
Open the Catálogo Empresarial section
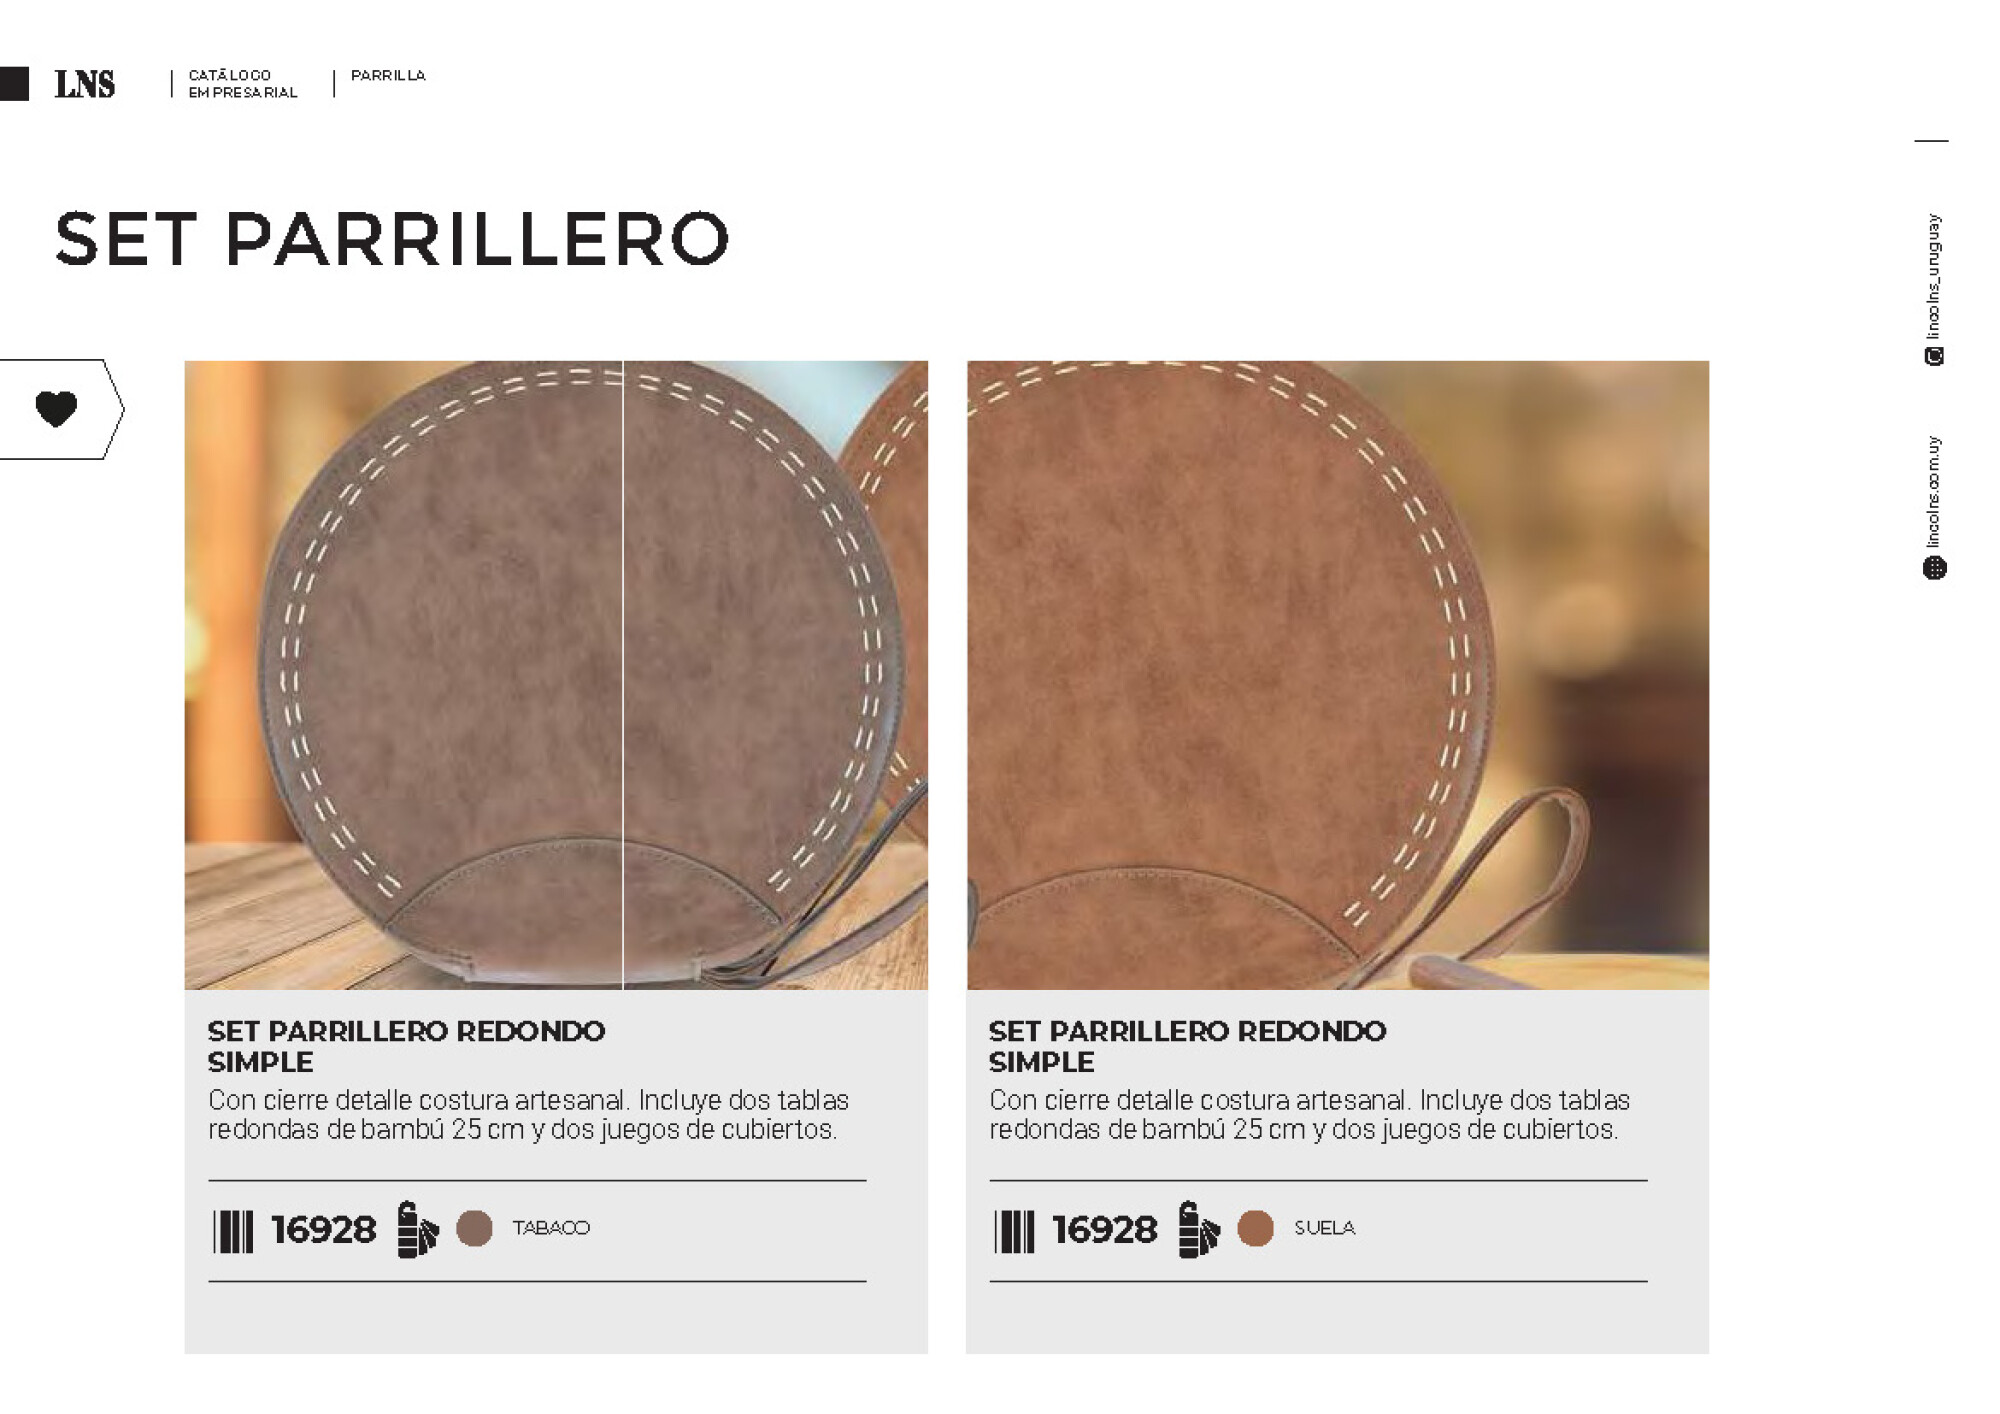[243, 84]
